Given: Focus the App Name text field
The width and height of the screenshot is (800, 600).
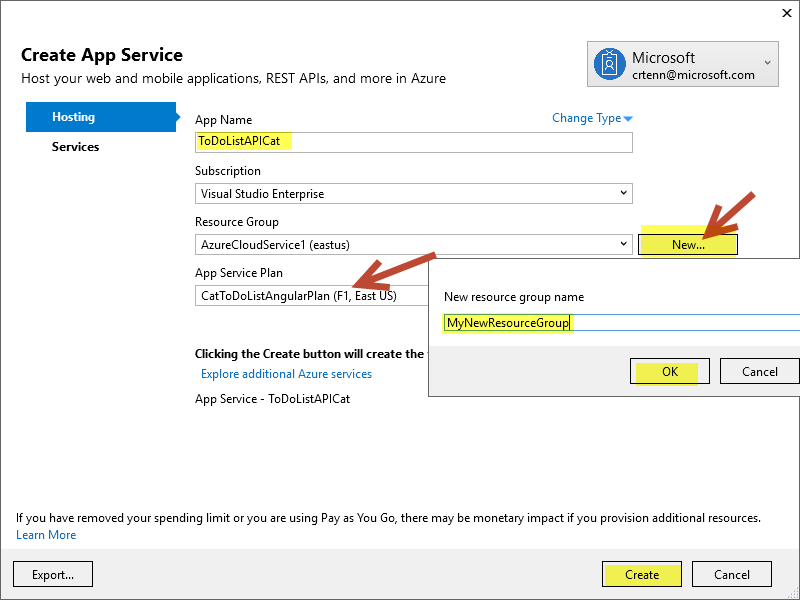Looking at the screenshot, I should [x=413, y=142].
